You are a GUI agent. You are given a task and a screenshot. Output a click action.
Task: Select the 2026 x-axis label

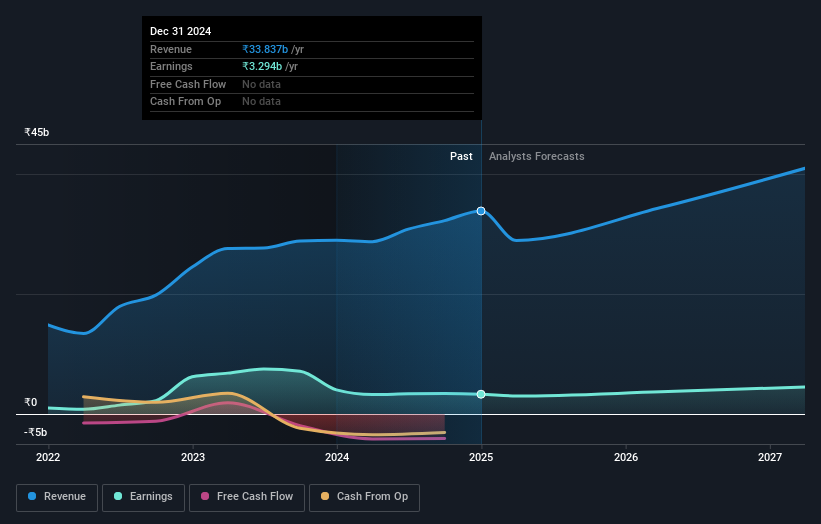click(x=626, y=457)
